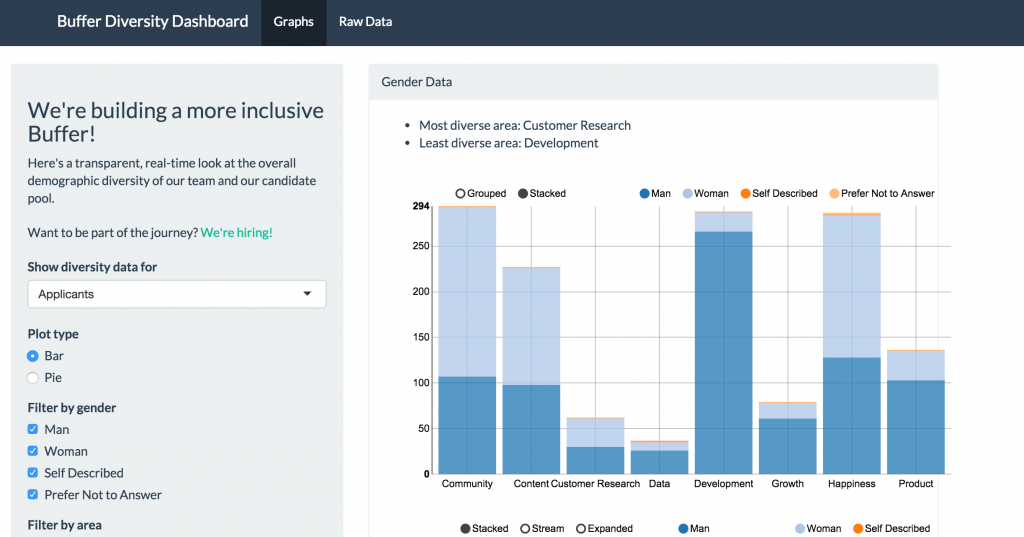Click the Filter by gender heading
Viewport: 1024px width, 537px height.
coord(72,408)
